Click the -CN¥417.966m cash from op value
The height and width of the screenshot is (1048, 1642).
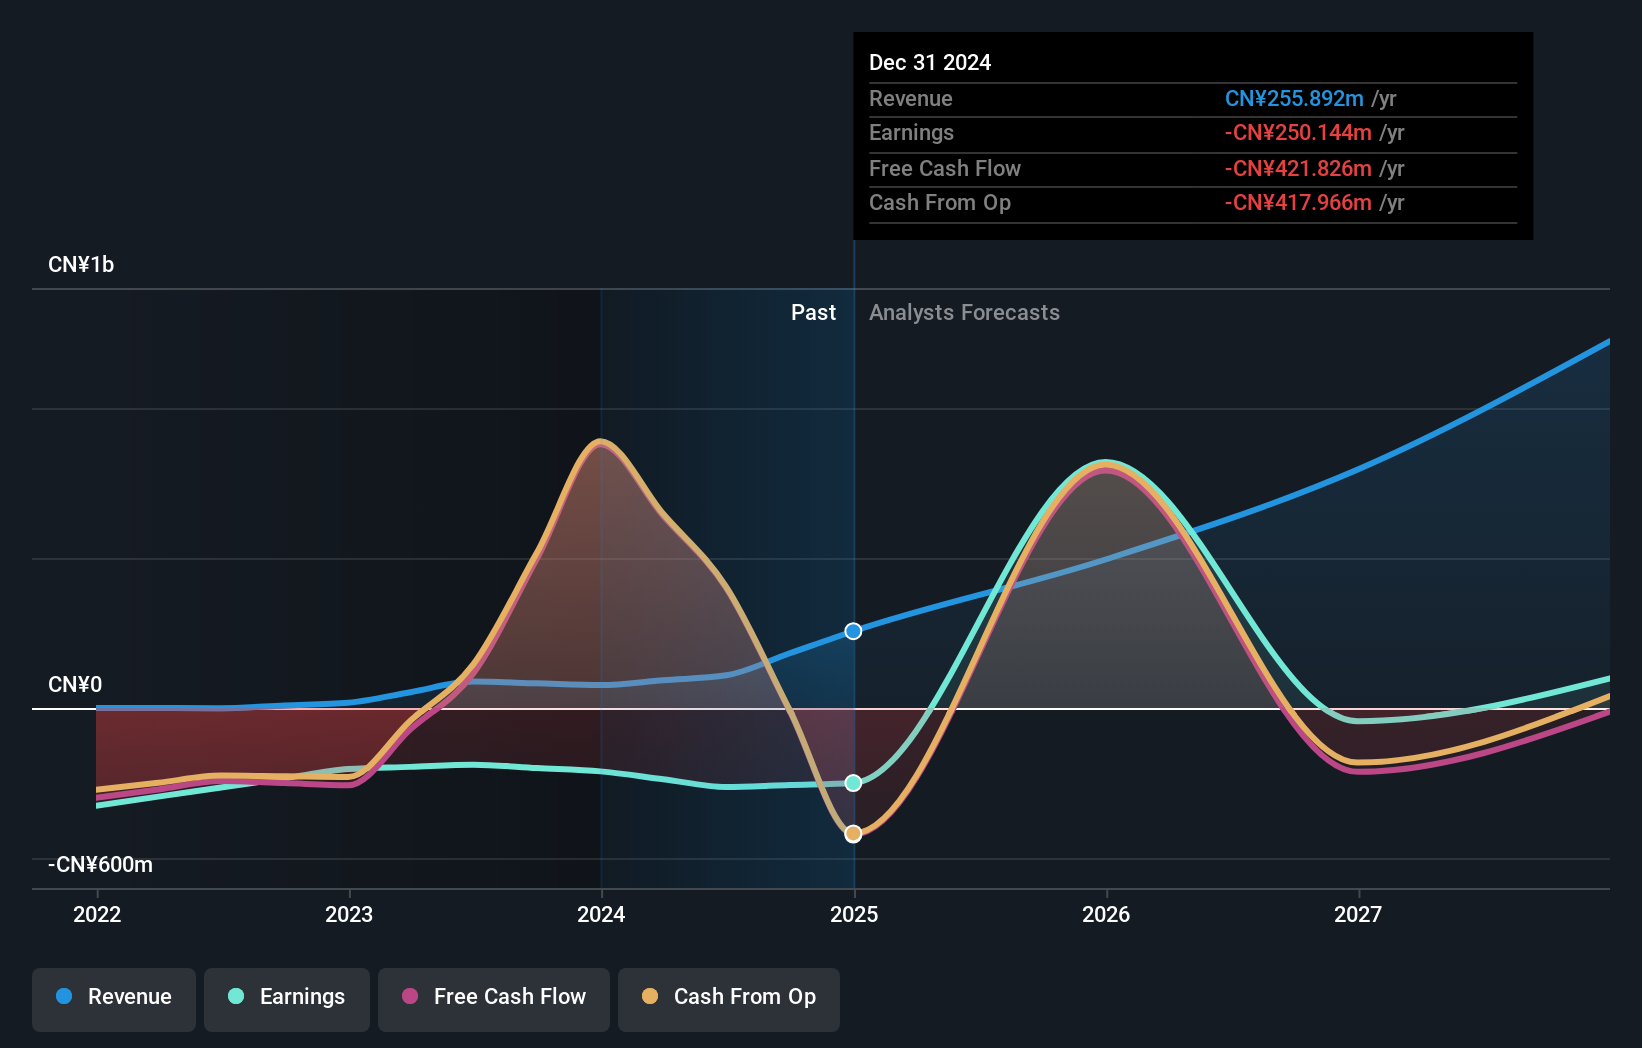coord(1298,203)
